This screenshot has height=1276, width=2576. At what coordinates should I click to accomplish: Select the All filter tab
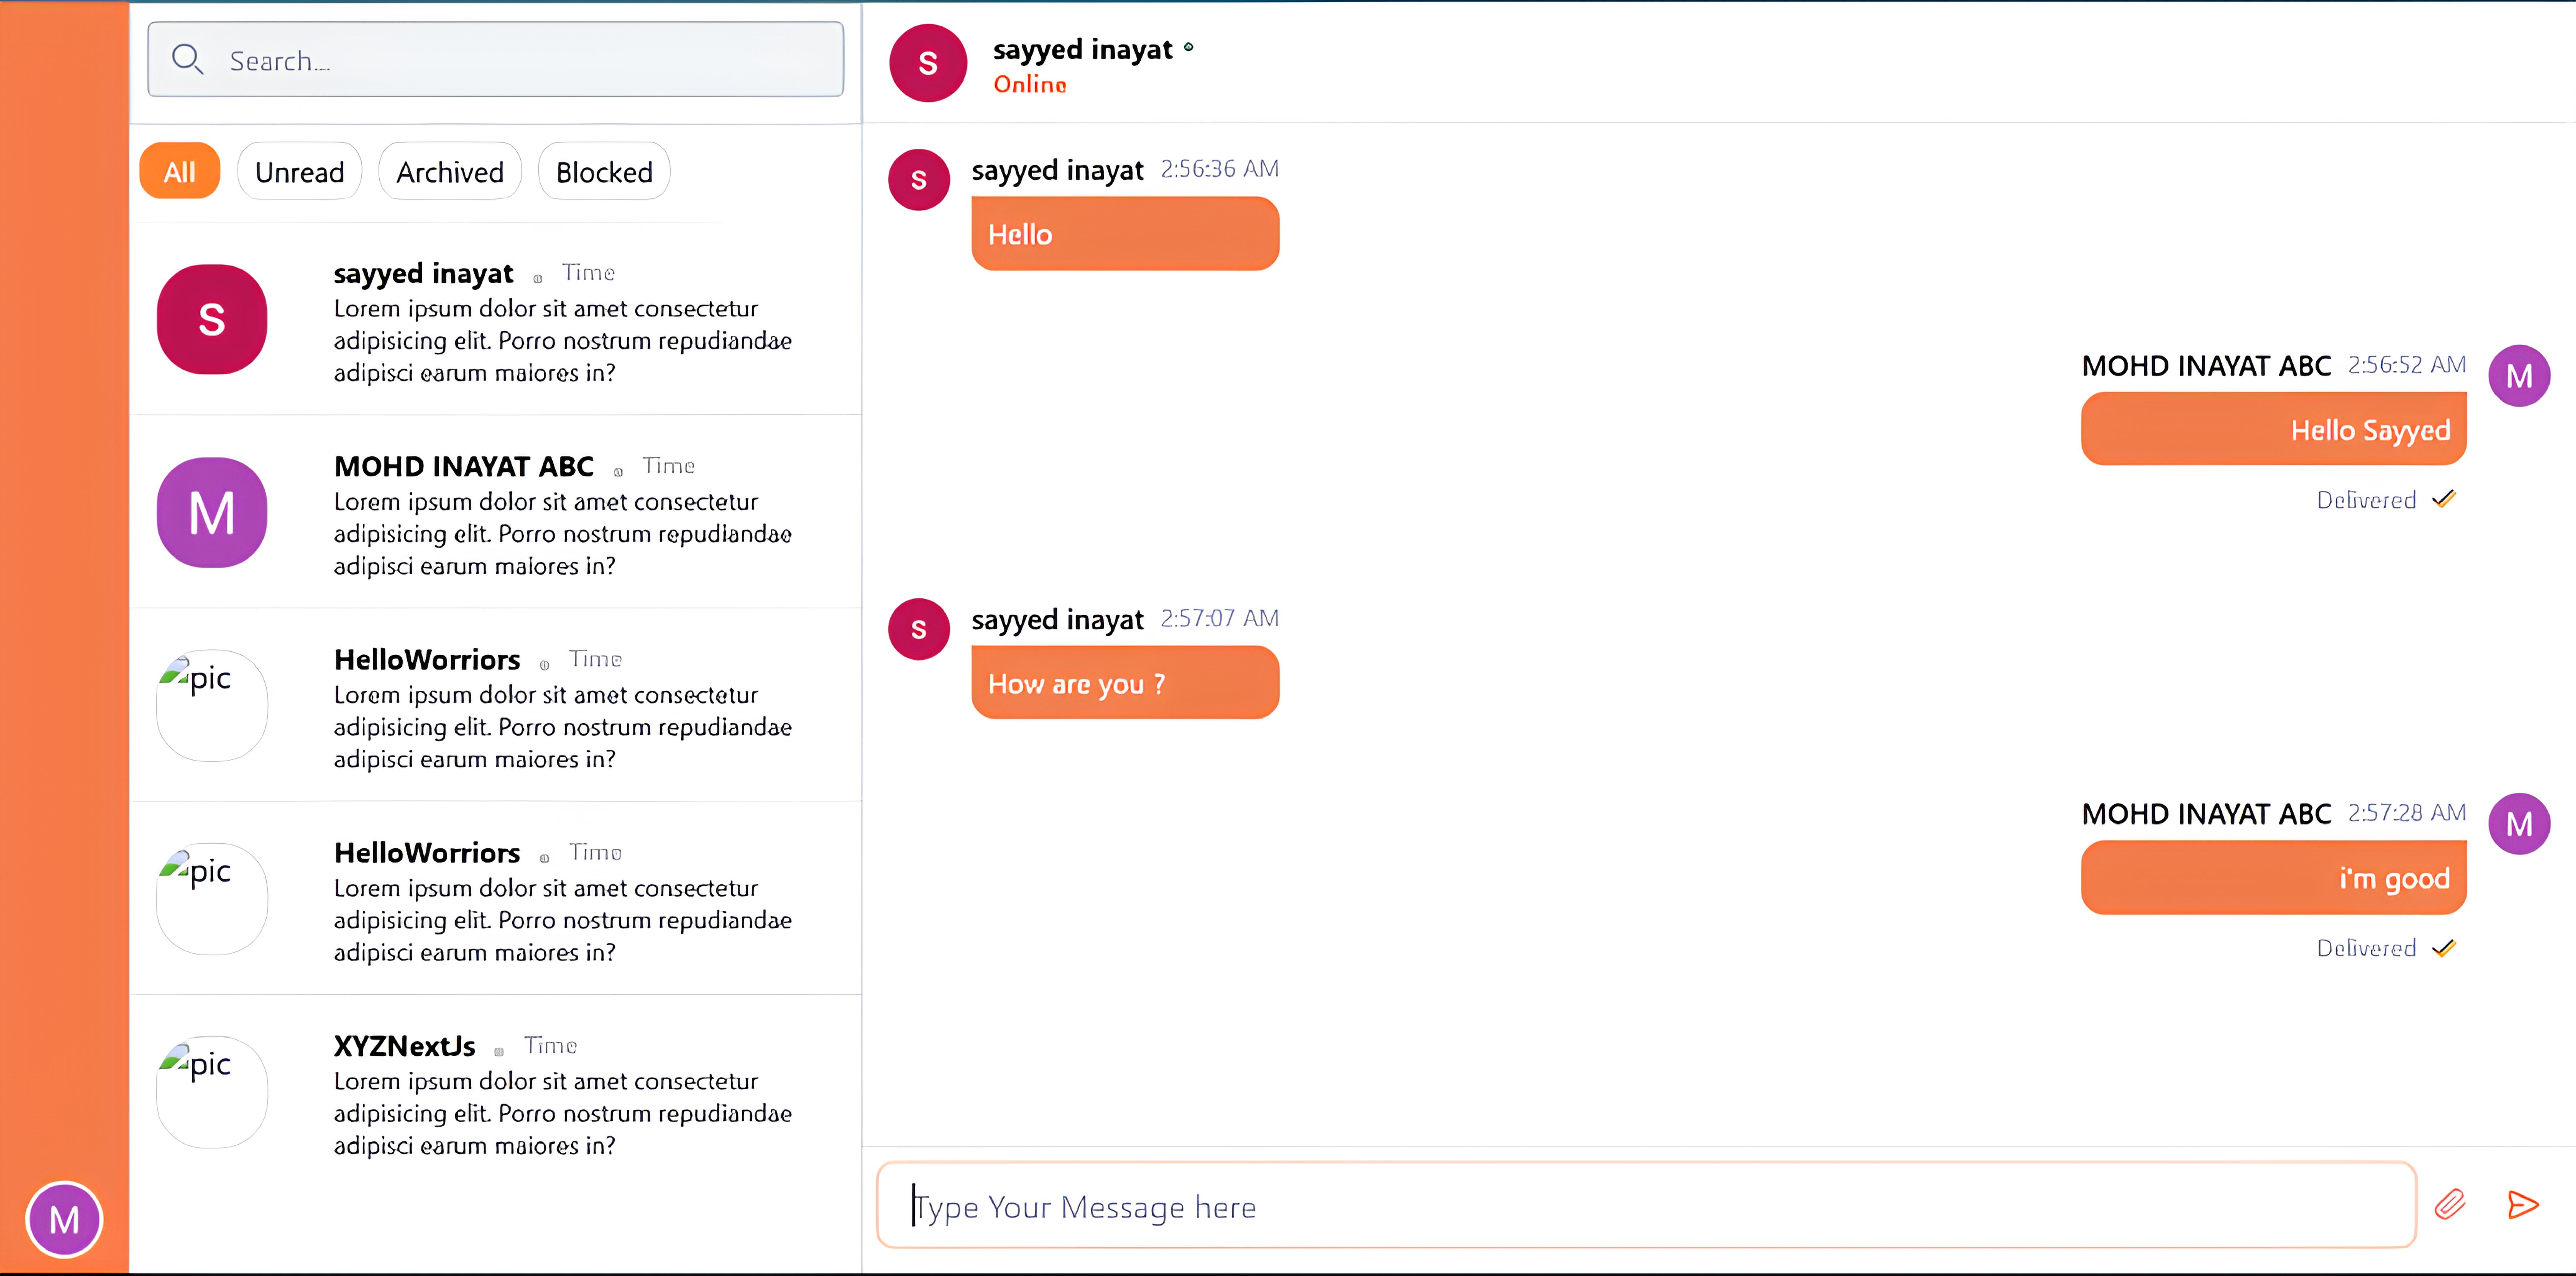click(180, 171)
